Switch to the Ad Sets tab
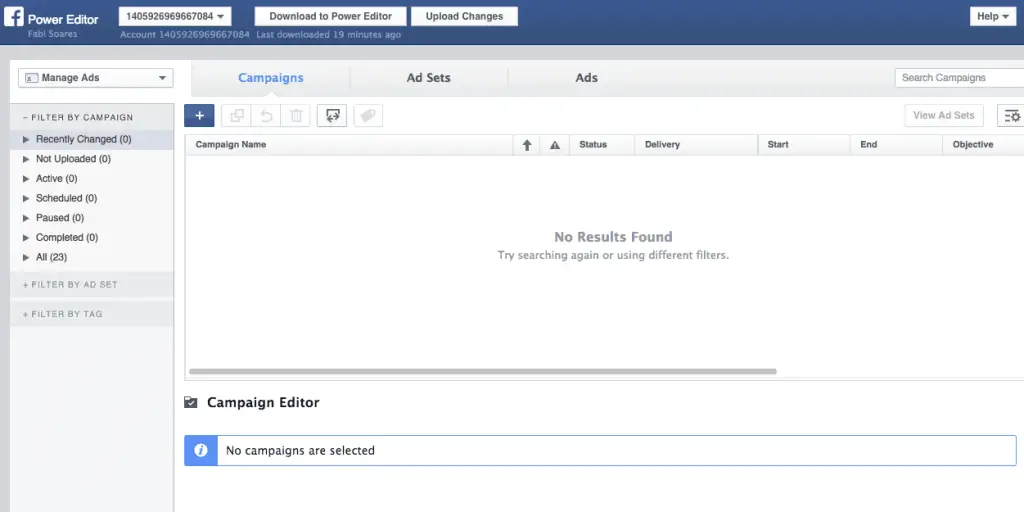1024x512 pixels. pyautogui.click(x=428, y=78)
